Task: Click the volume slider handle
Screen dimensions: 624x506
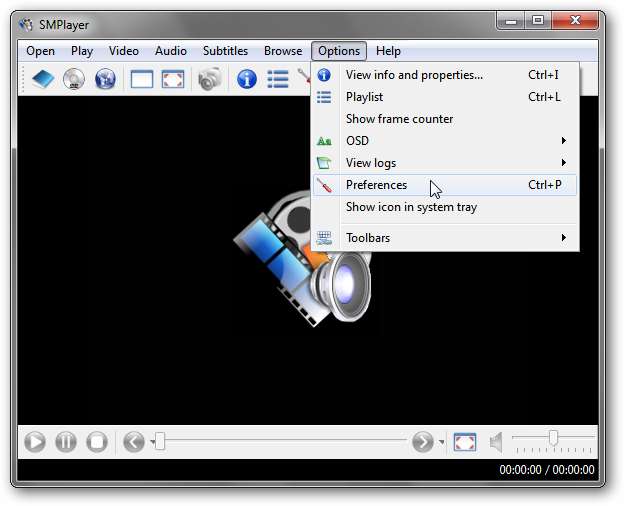Action: pyautogui.click(x=553, y=438)
